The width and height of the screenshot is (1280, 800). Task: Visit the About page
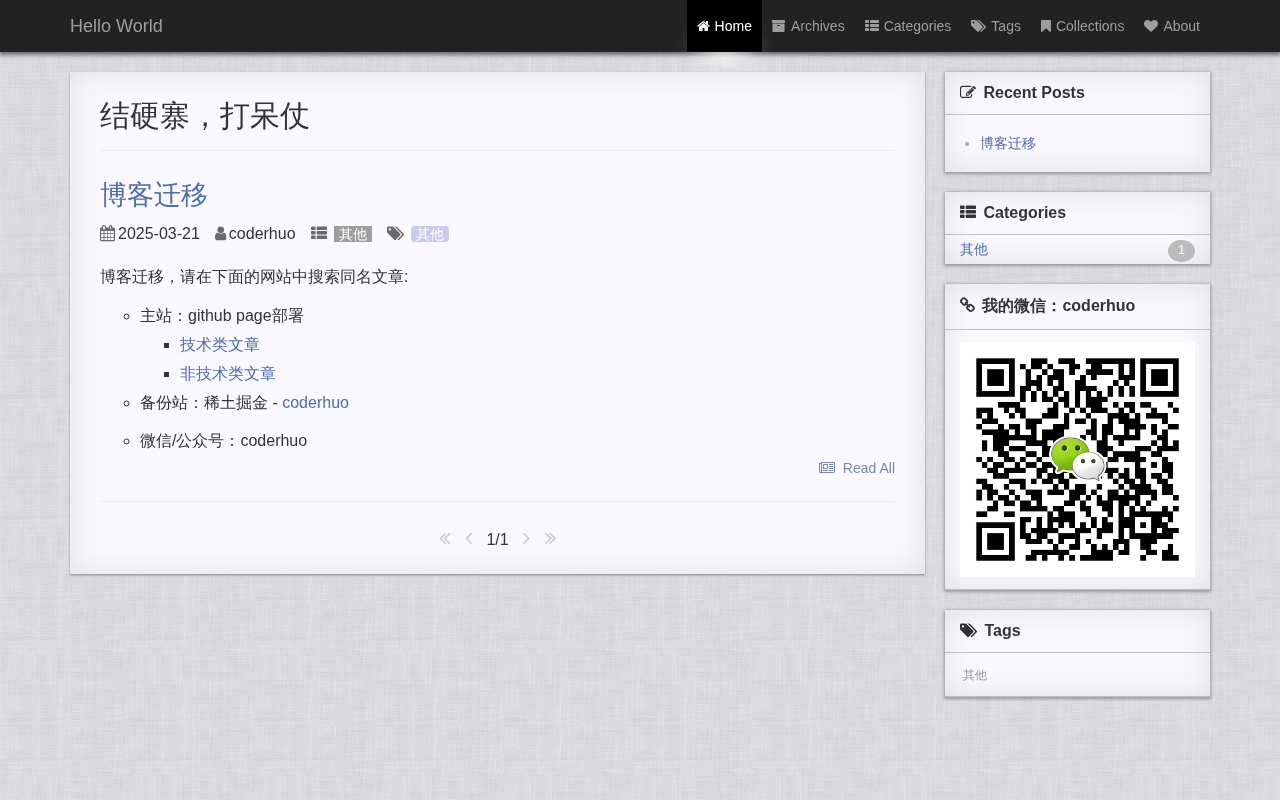1172,26
